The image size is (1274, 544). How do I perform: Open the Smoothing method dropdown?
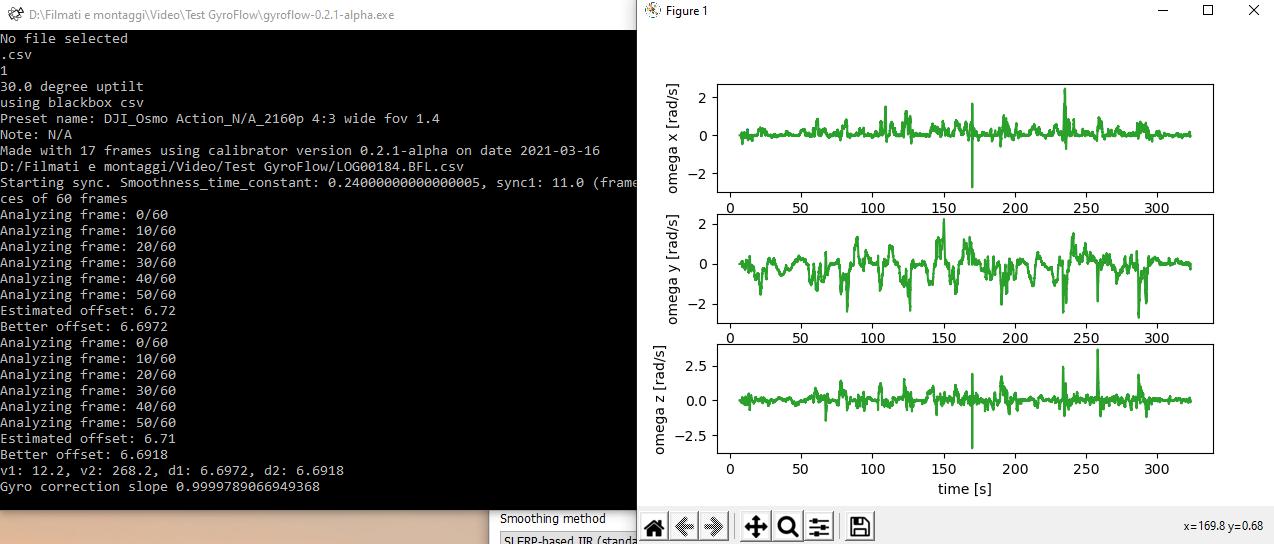(x=568, y=539)
